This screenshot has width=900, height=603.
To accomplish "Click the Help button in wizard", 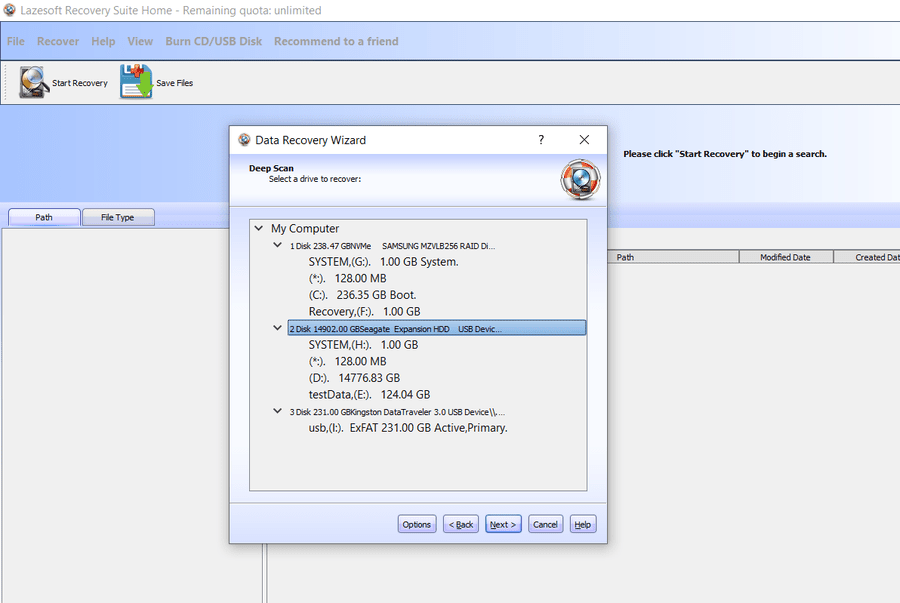I will pos(583,524).
